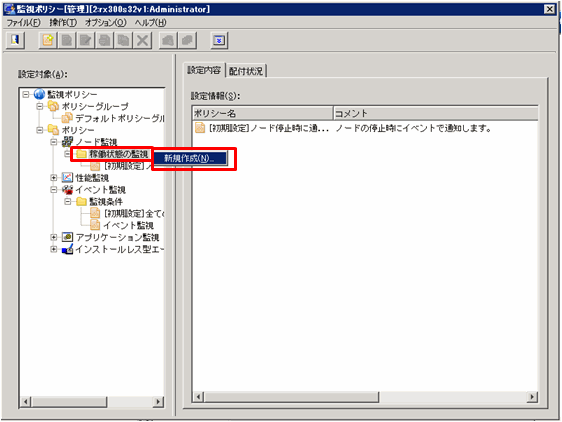The image size is (562, 422).
Task: Click the 監視条件 folder icon
Action: coord(81,201)
